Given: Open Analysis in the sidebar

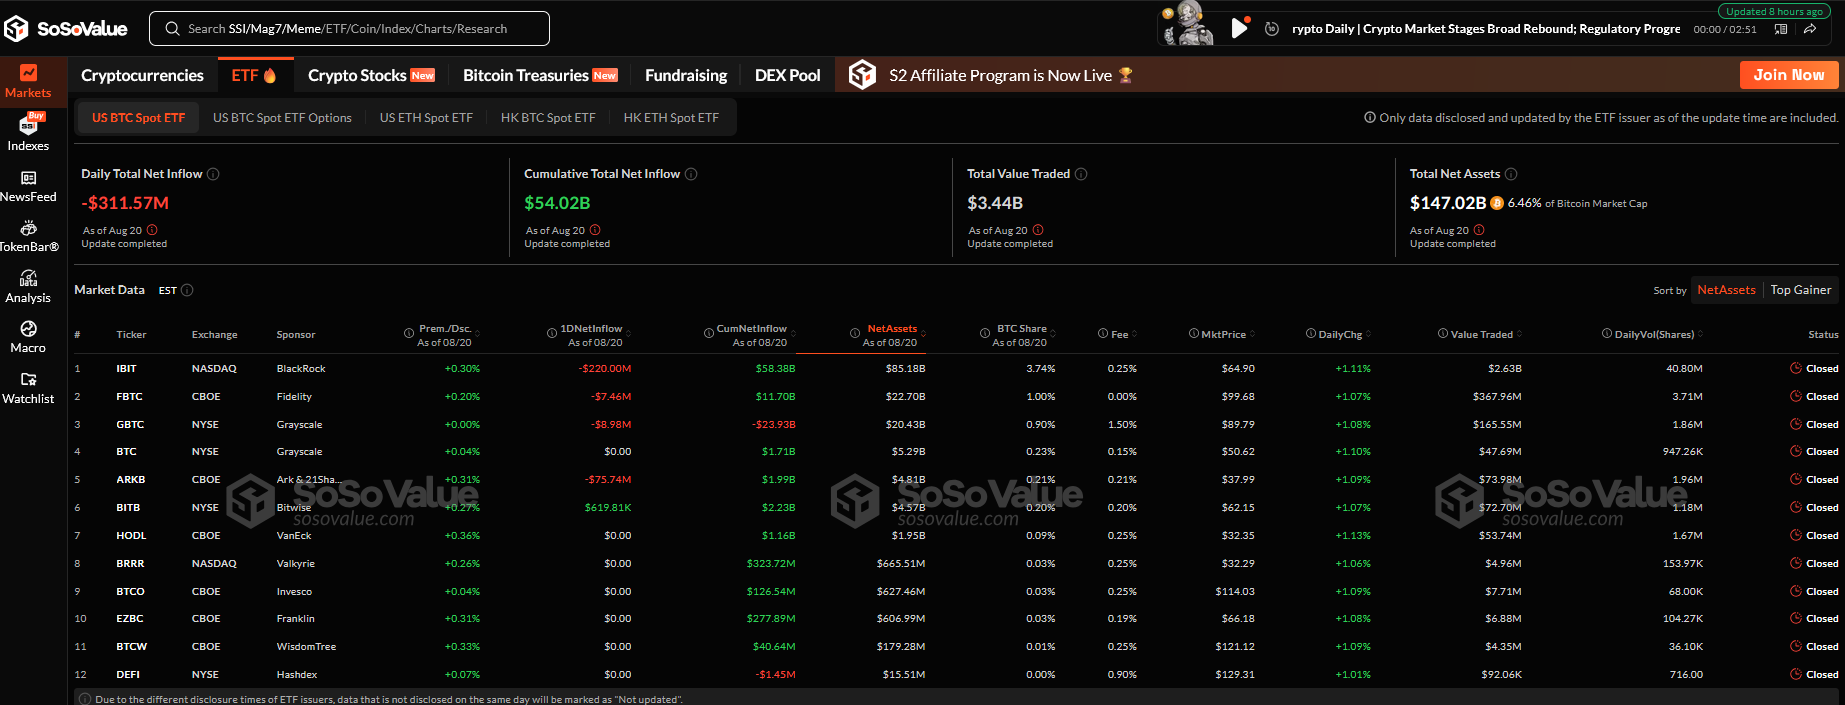Looking at the screenshot, I should point(28,287).
